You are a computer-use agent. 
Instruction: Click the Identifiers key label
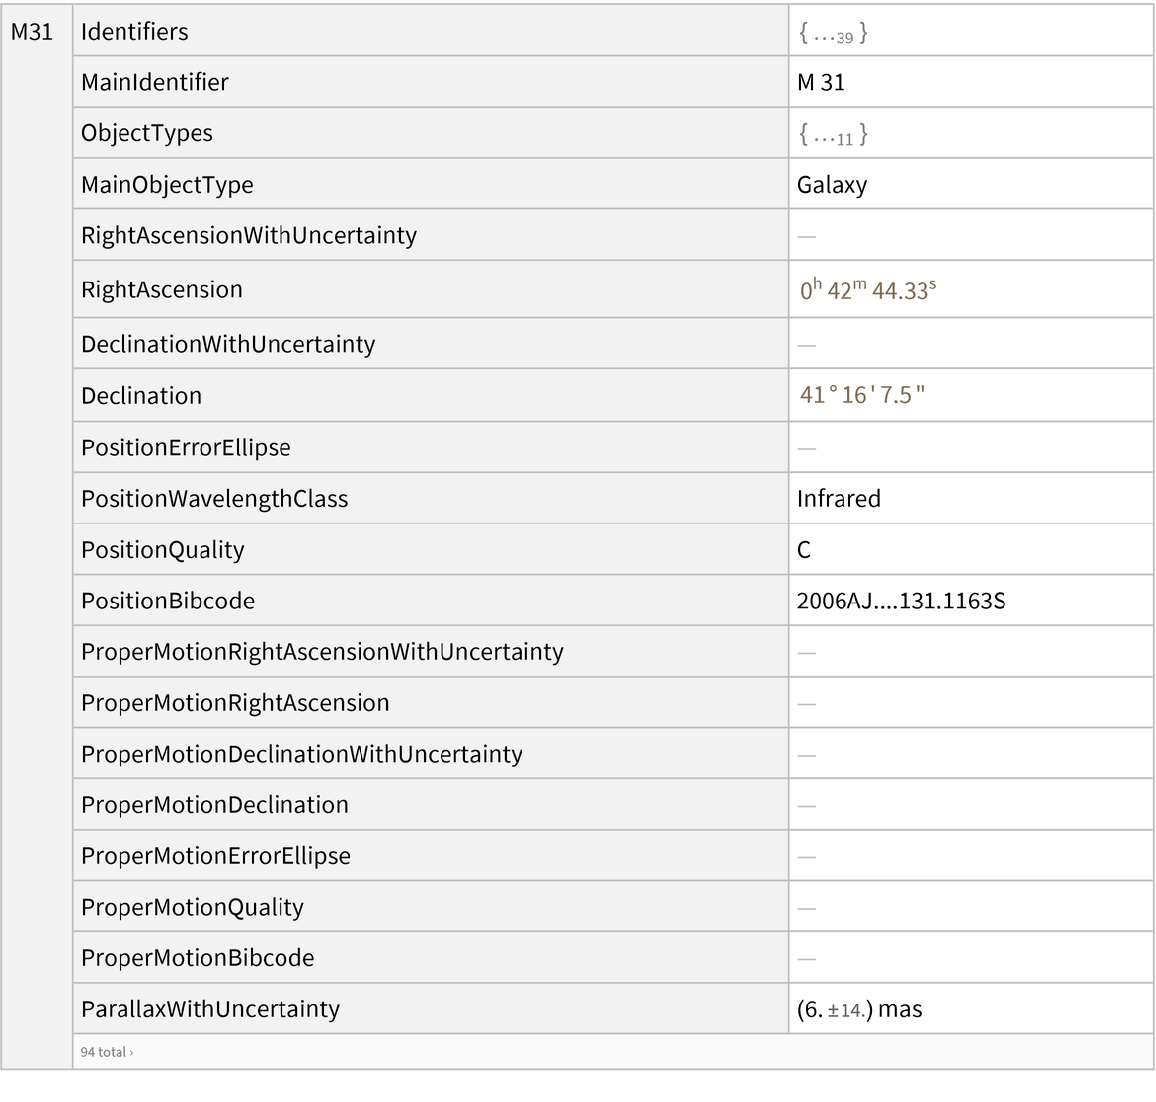pyautogui.click(x=135, y=32)
